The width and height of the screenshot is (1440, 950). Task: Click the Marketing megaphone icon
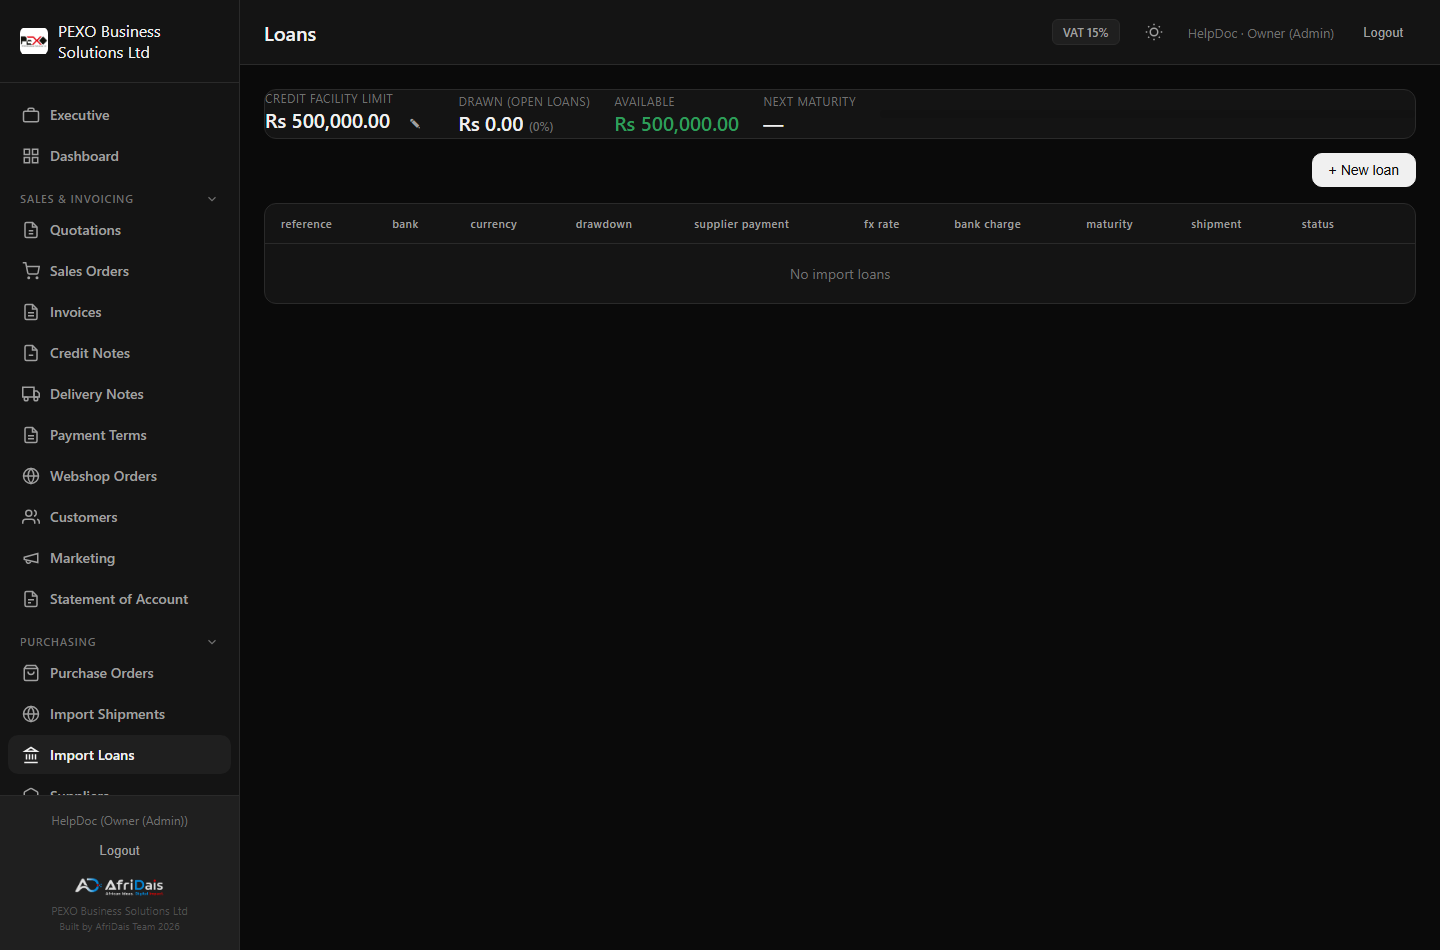click(31, 558)
